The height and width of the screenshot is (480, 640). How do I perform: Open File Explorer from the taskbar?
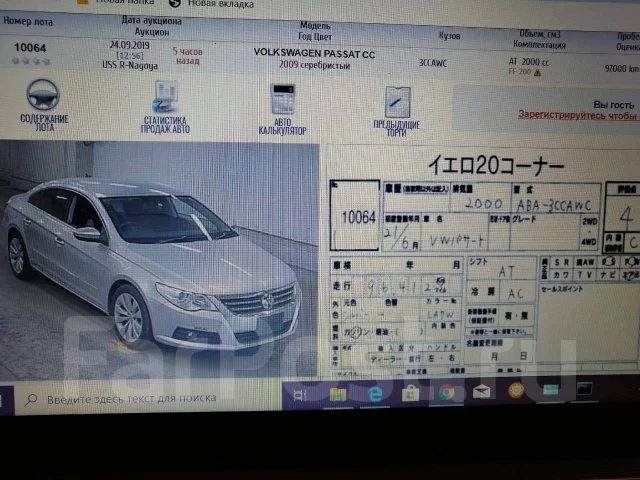point(338,395)
